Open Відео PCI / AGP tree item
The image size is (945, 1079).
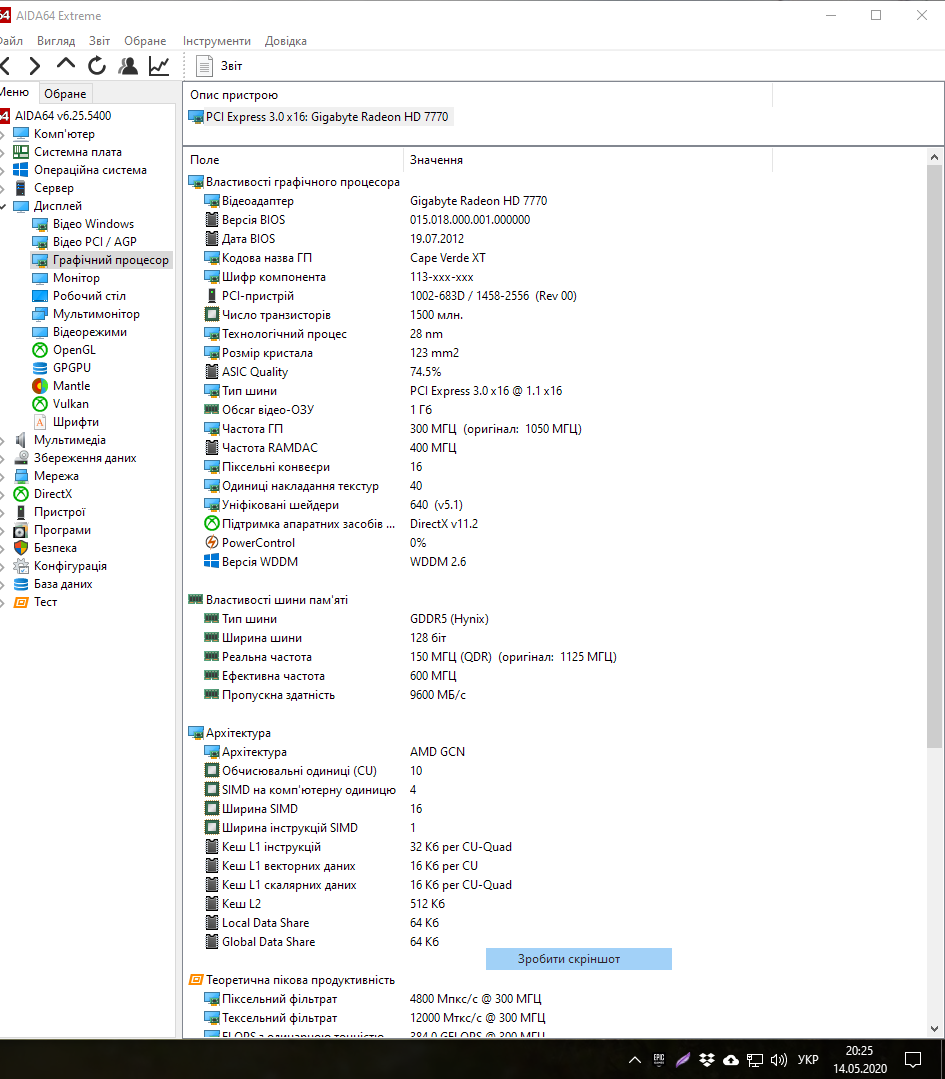pyautogui.click(x=94, y=242)
